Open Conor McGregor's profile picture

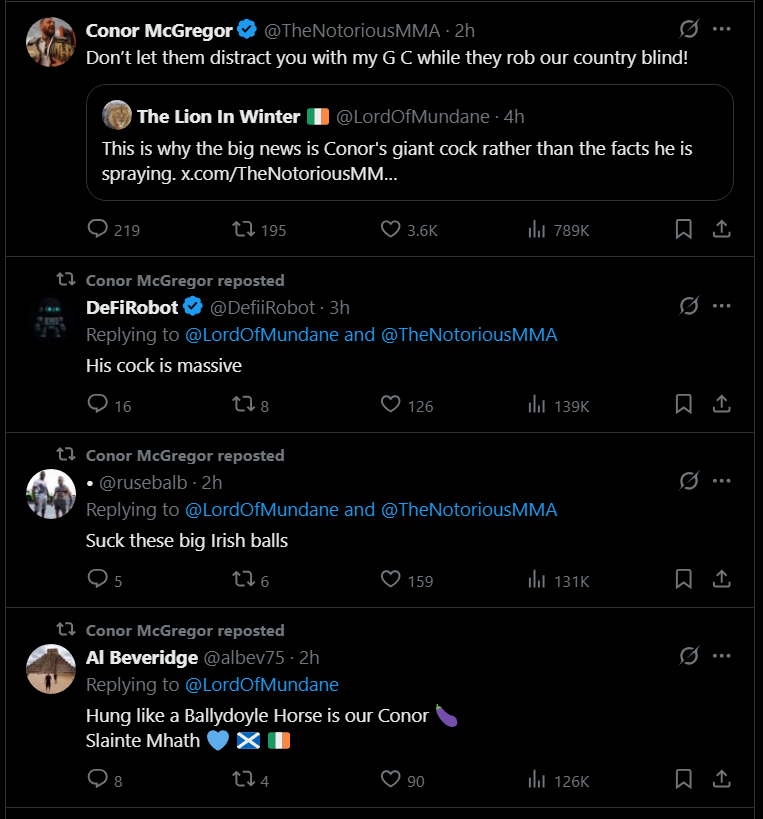[x=51, y=42]
